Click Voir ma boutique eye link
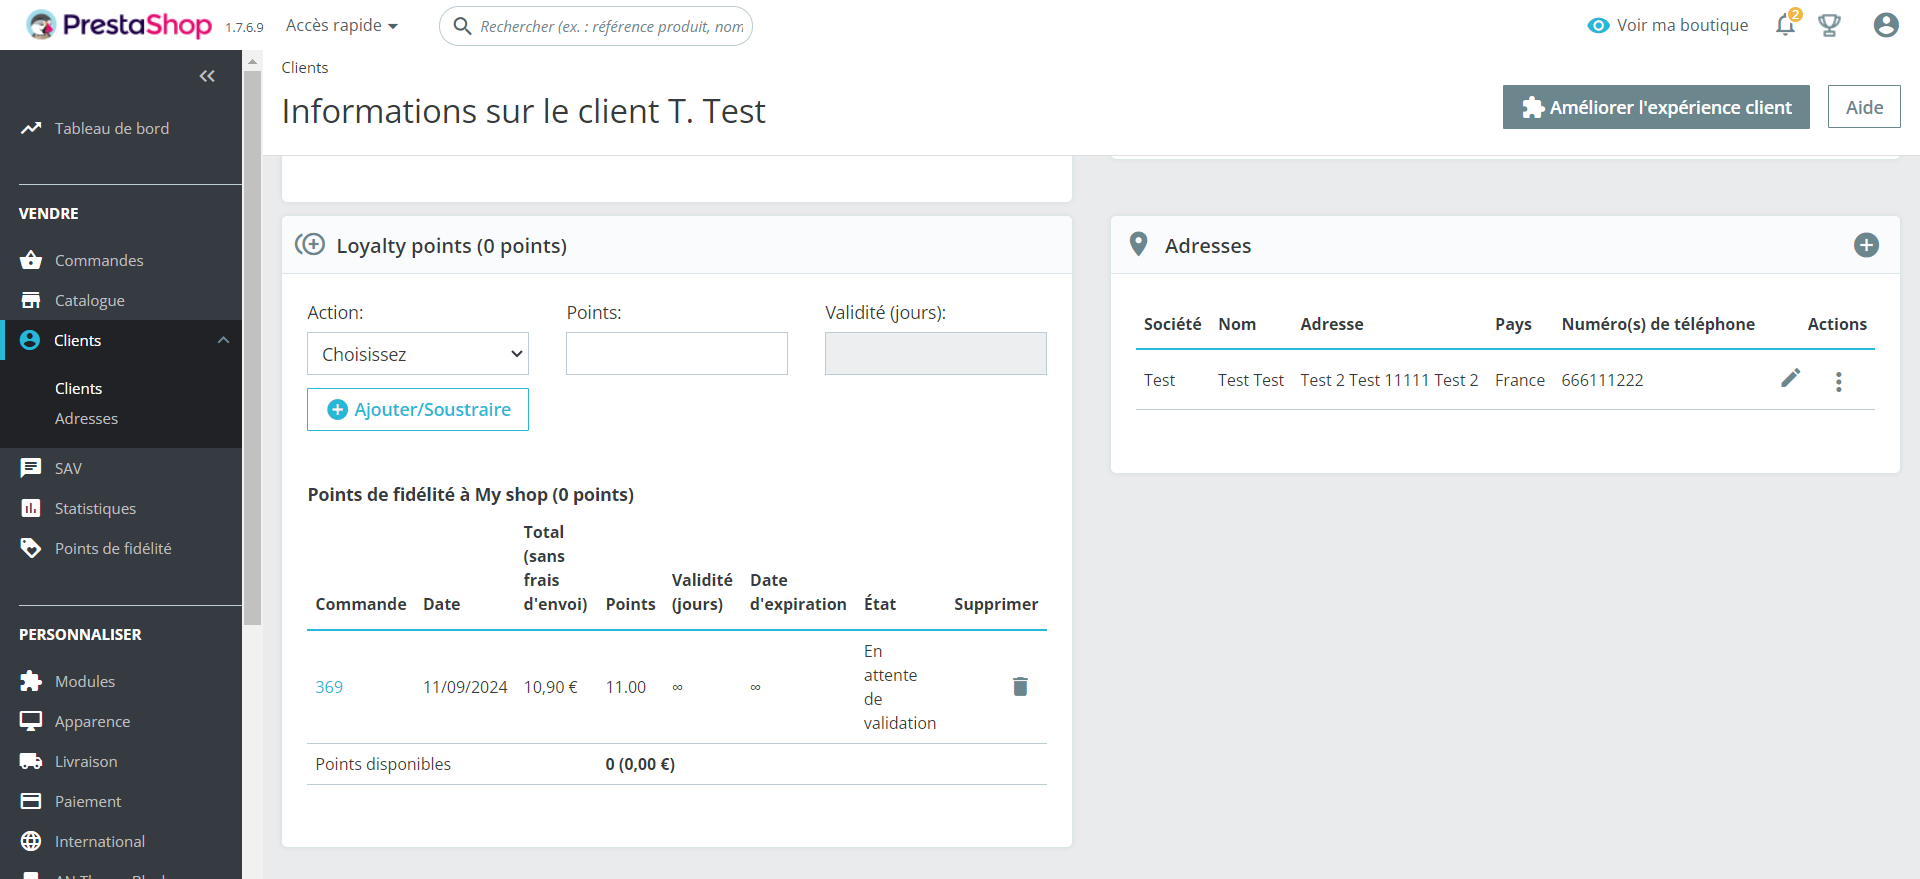1920x879 pixels. pyautogui.click(x=1667, y=25)
